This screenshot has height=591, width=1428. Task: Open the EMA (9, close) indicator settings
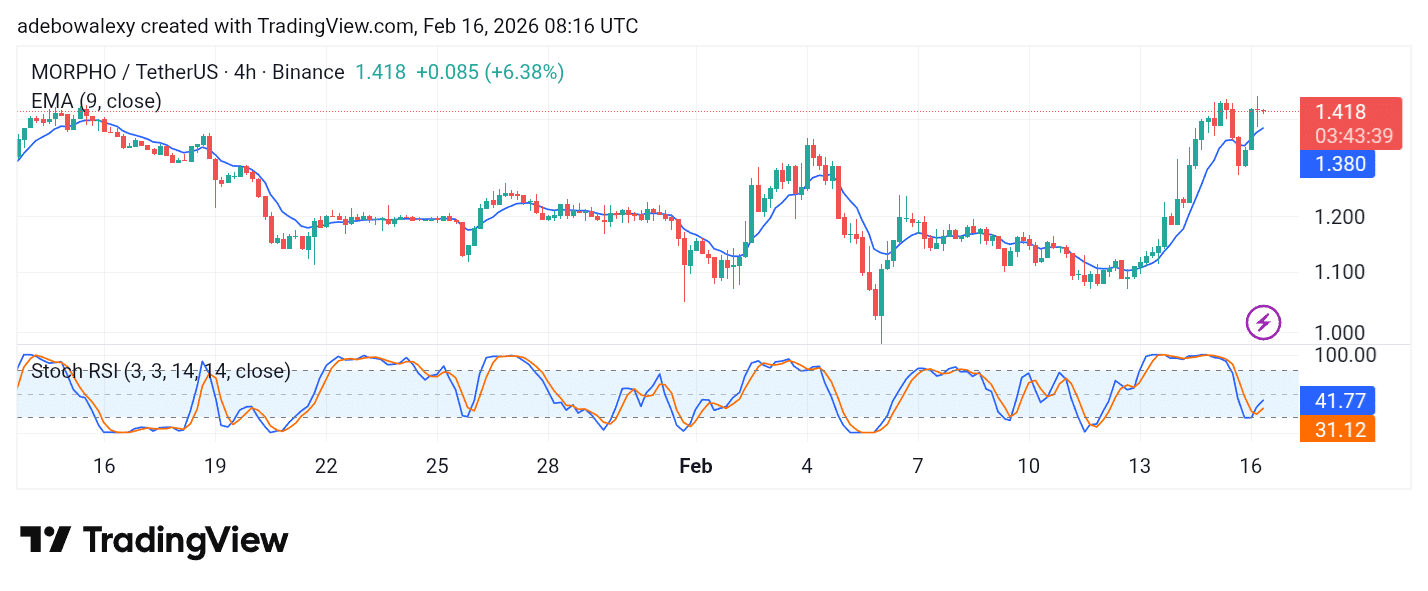point(97,101)
